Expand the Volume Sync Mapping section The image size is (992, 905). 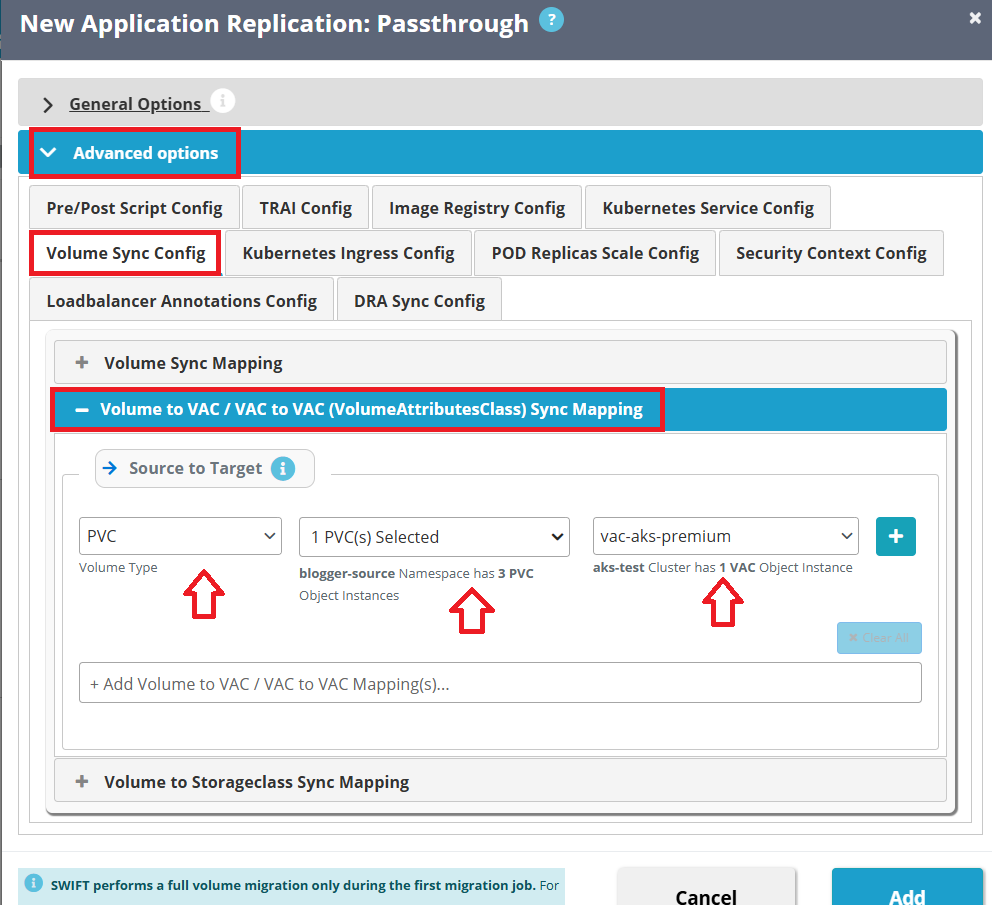coord(500,363)
